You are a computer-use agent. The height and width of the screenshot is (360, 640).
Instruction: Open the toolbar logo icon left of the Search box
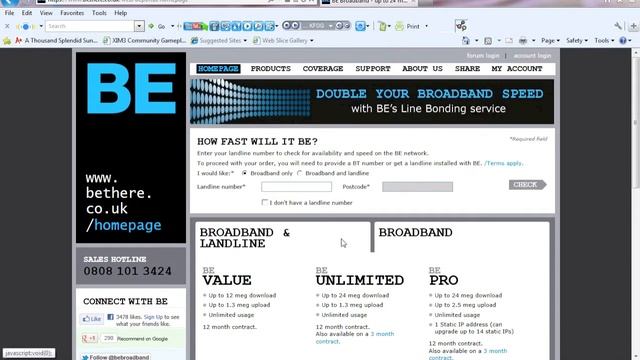(25, 27)
